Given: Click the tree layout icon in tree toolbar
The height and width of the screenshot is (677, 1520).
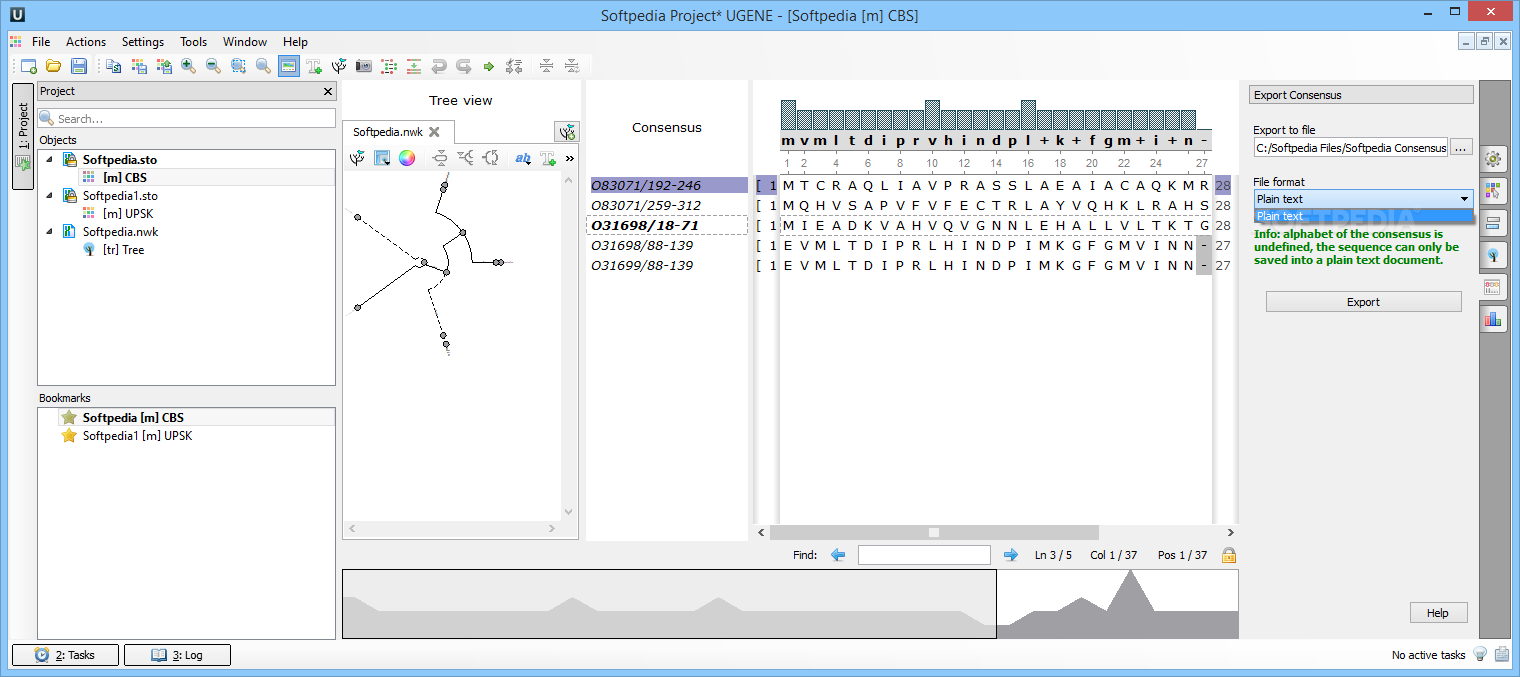Looking at the screenshot, I should 357,158.
